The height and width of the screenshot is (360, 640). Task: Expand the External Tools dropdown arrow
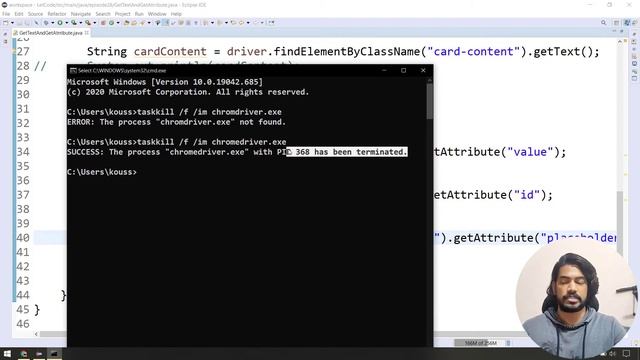click(x=95, y=23)
